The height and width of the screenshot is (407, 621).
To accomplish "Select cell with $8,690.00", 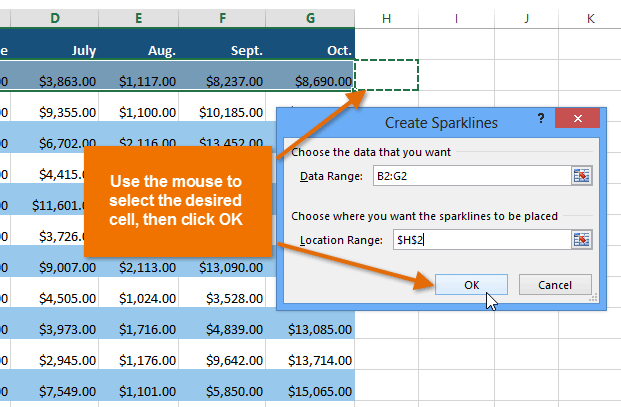I will (310, 76).
